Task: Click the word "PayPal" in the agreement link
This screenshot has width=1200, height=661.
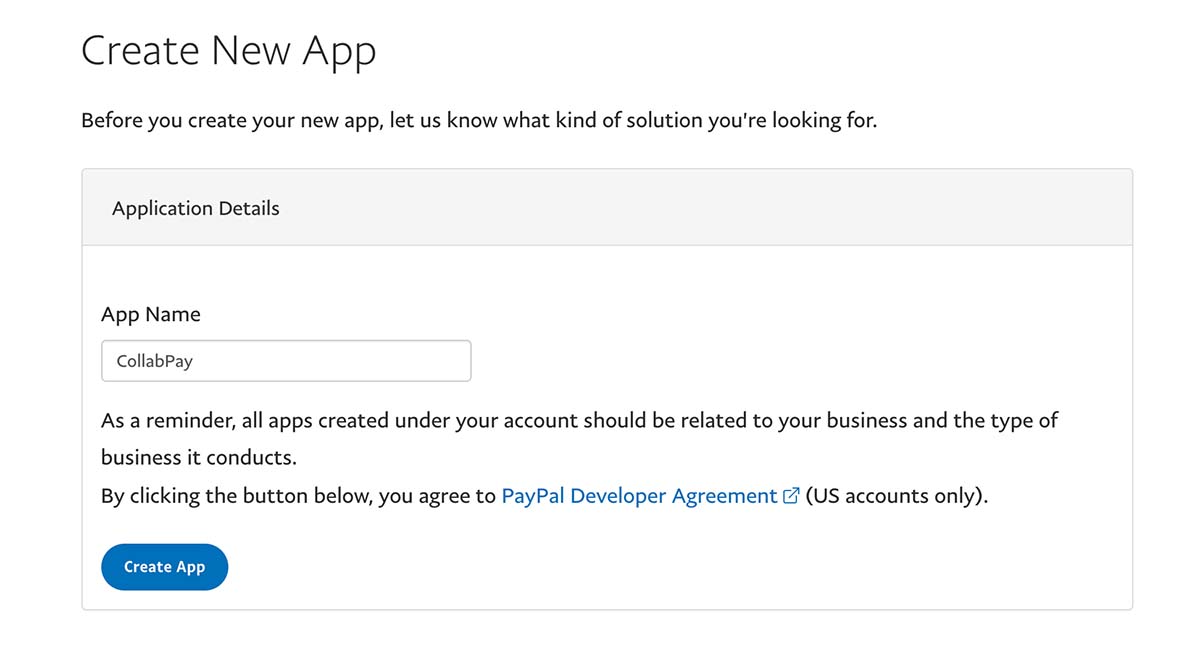Action: [x=533, y=496]
